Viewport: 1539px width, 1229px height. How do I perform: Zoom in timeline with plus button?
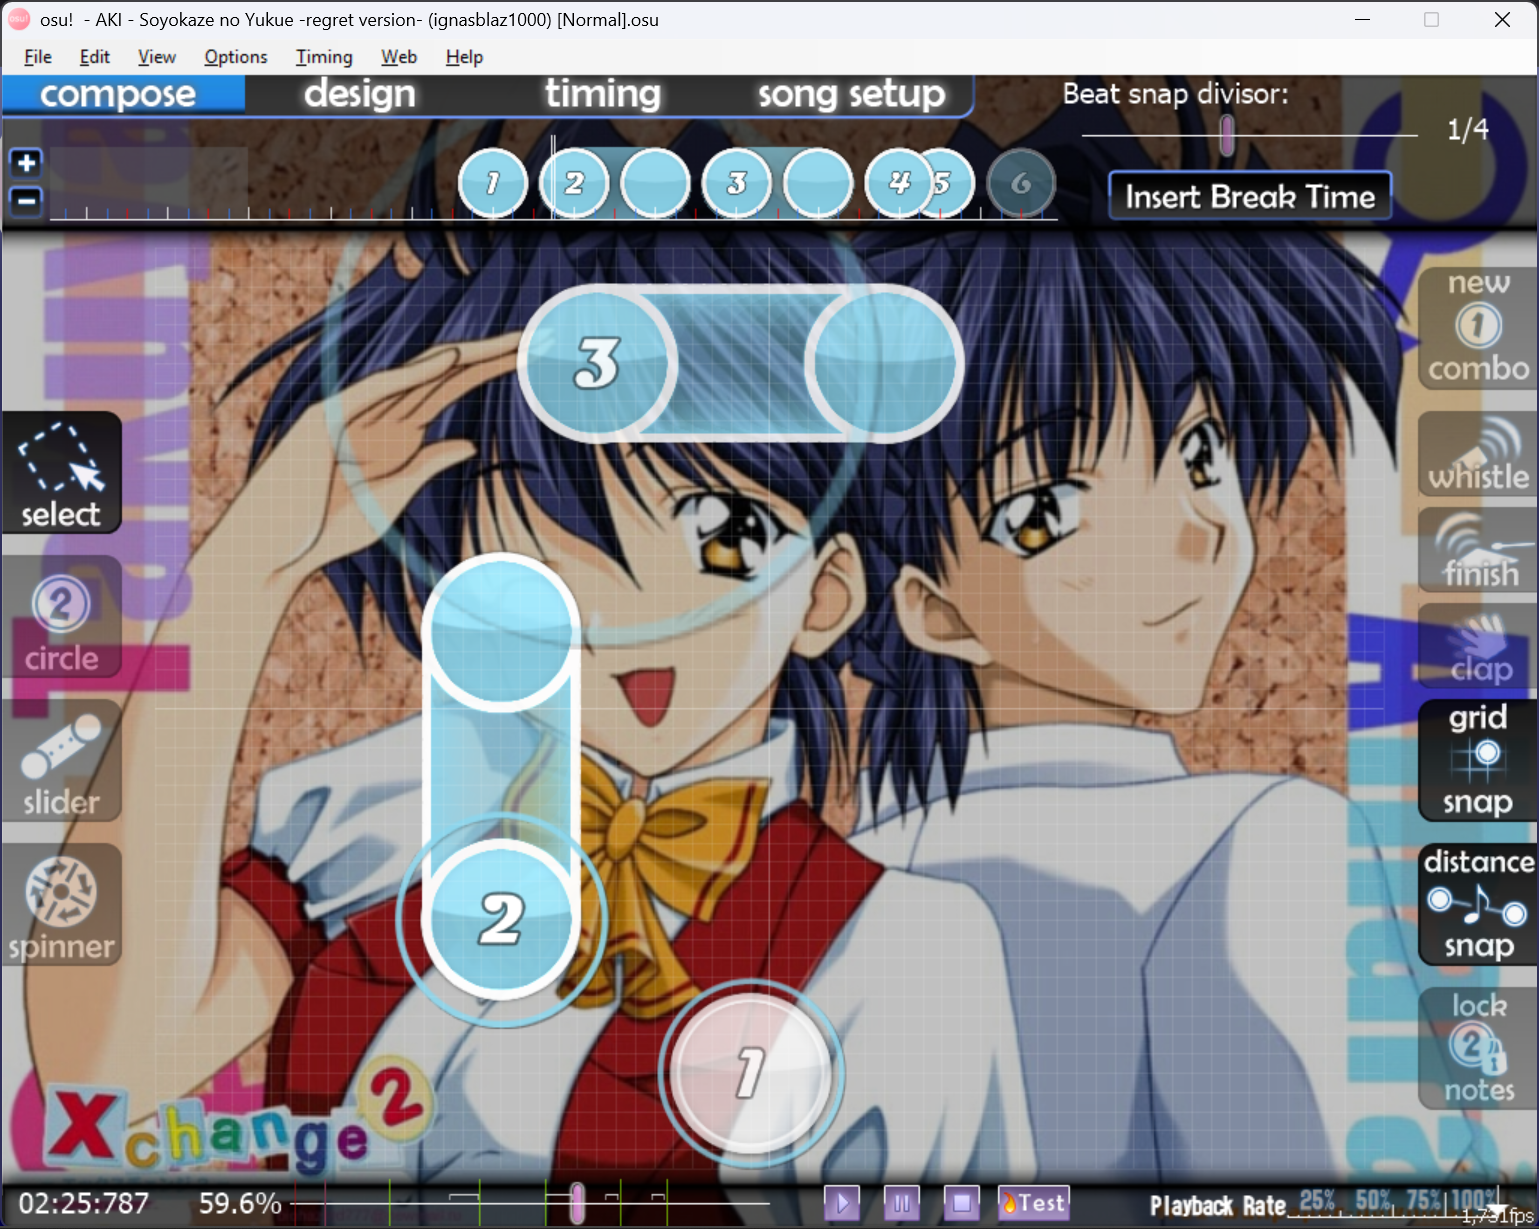tap(27, 163)
